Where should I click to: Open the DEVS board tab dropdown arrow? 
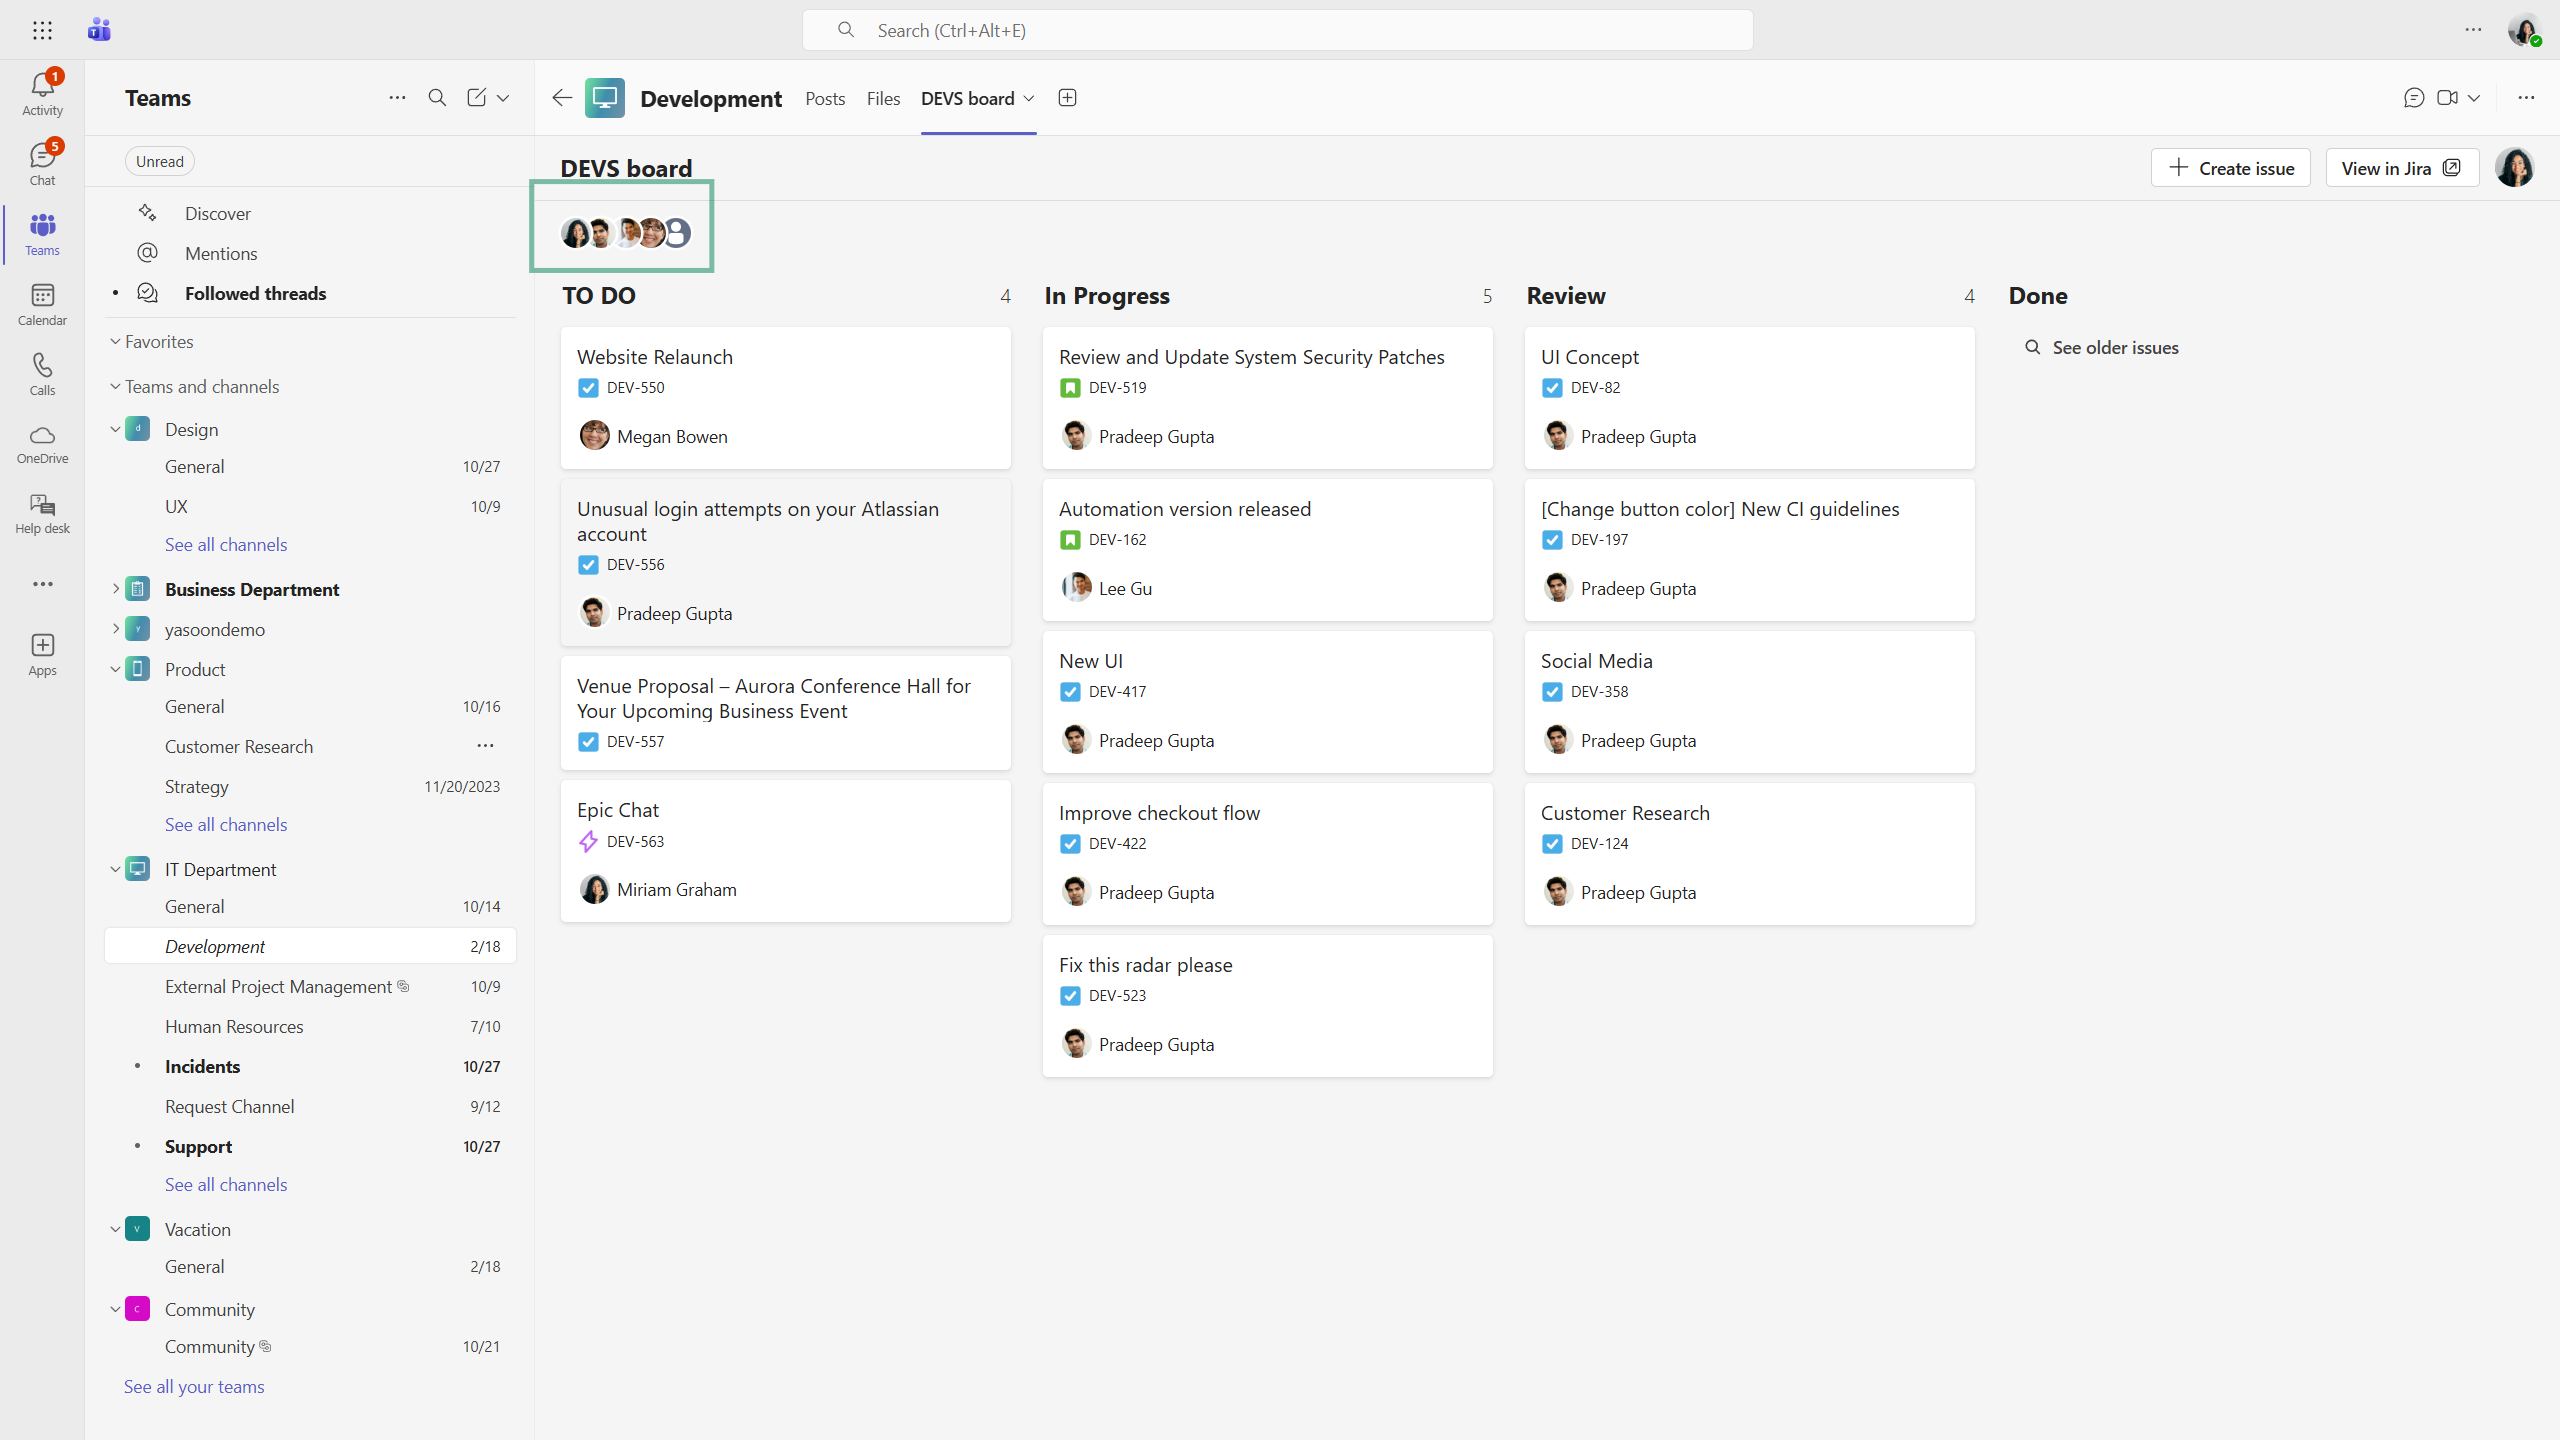coord(1029,98)
